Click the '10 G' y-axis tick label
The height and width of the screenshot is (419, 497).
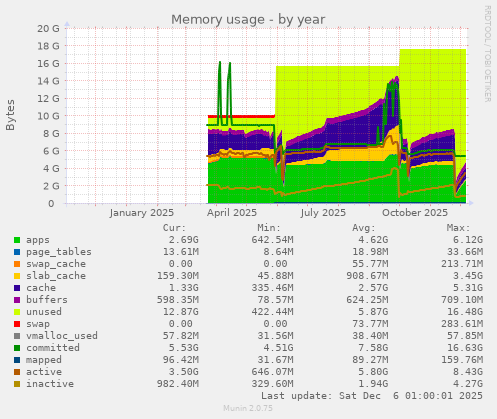(x=48, y=116)
